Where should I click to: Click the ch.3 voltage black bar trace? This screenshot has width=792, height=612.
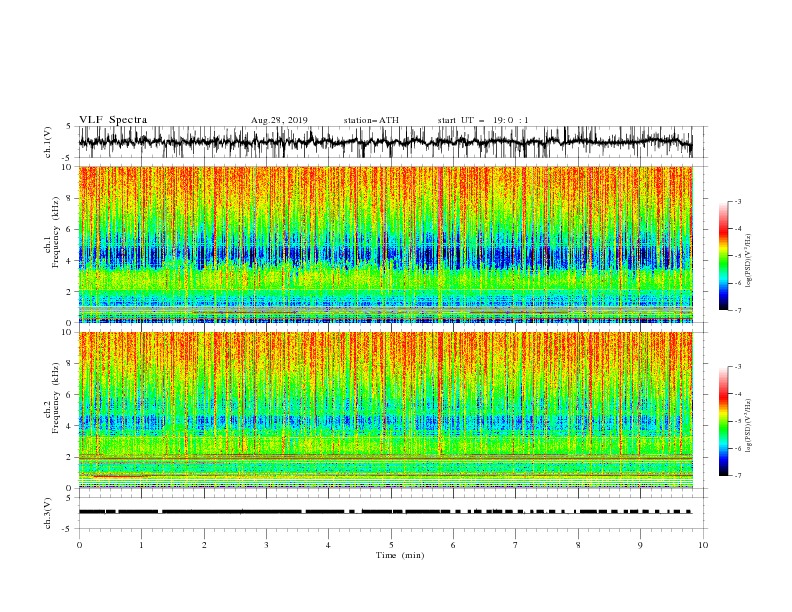pyautogui.click(x=385, y=512)
